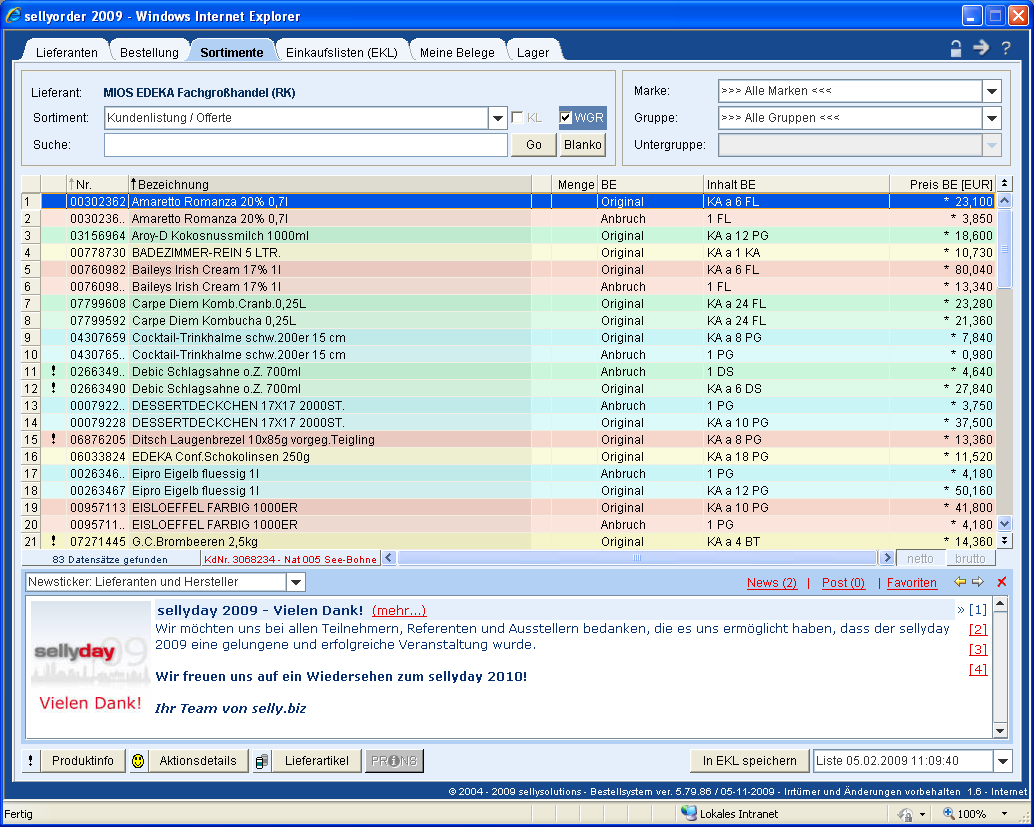Click the right arrow icon beside the padlock

click(x=981, y=48)
